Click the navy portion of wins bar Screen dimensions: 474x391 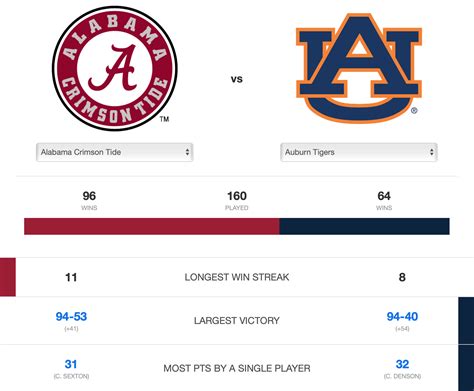(364, 226)
